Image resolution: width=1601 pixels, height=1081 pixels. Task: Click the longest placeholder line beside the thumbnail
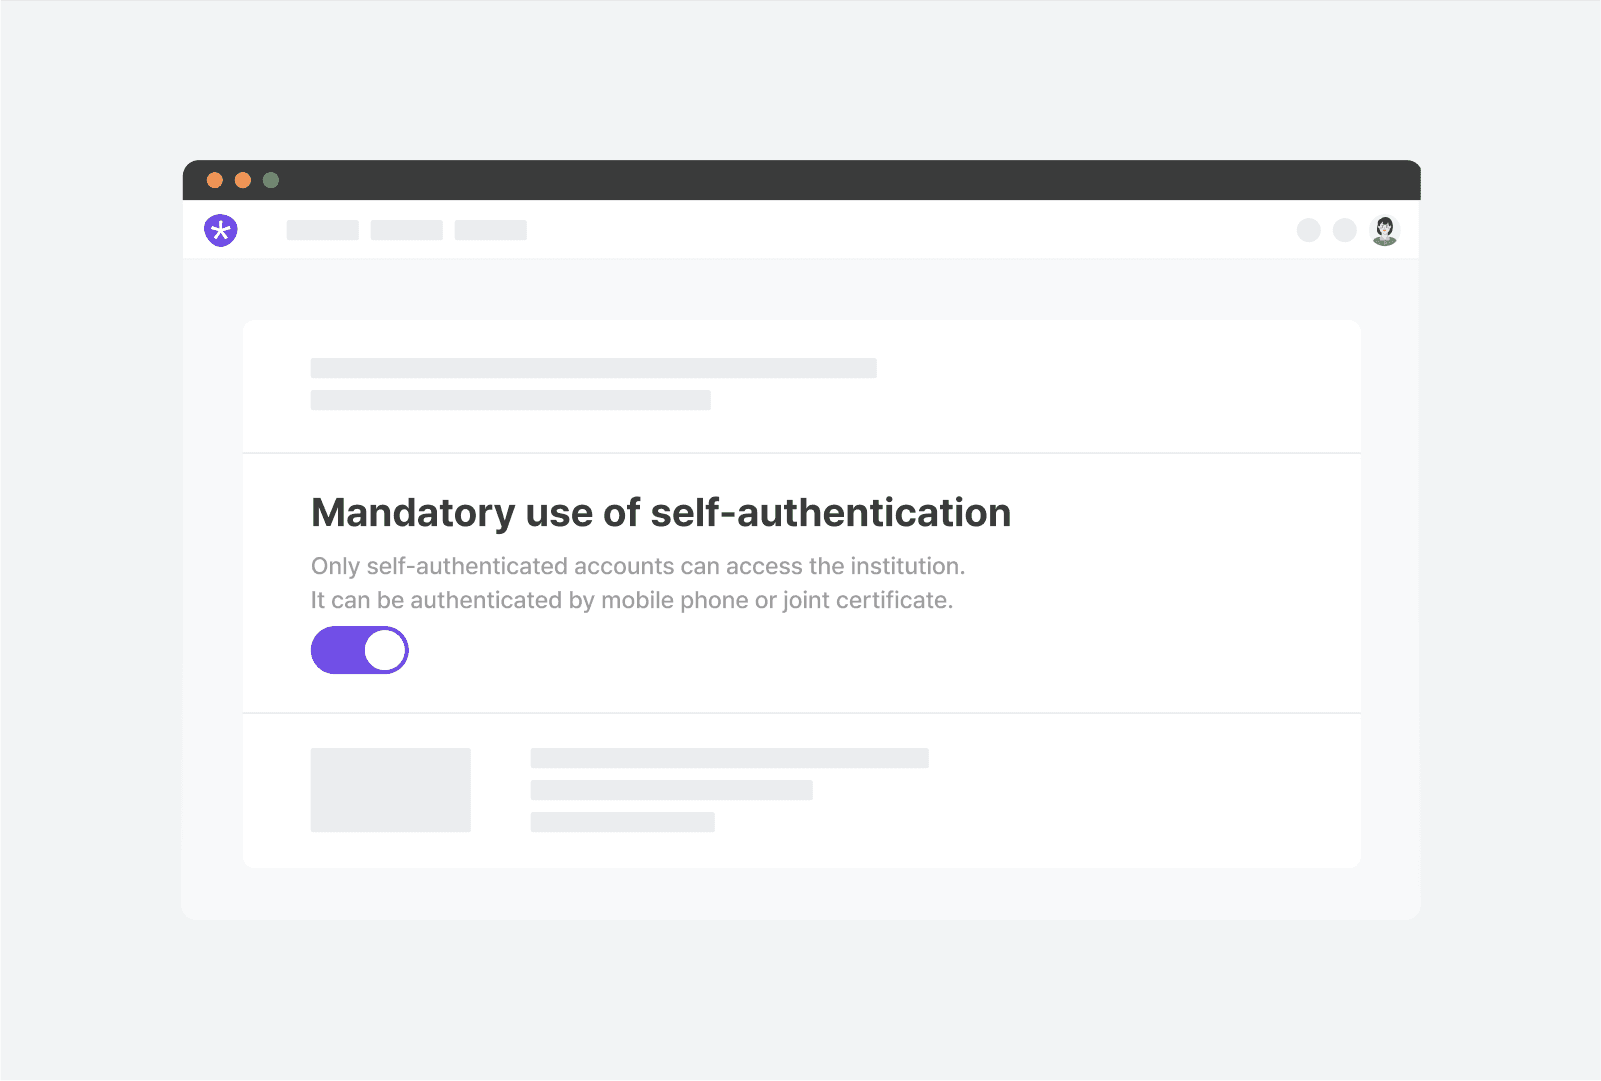[x=729, y=758]
